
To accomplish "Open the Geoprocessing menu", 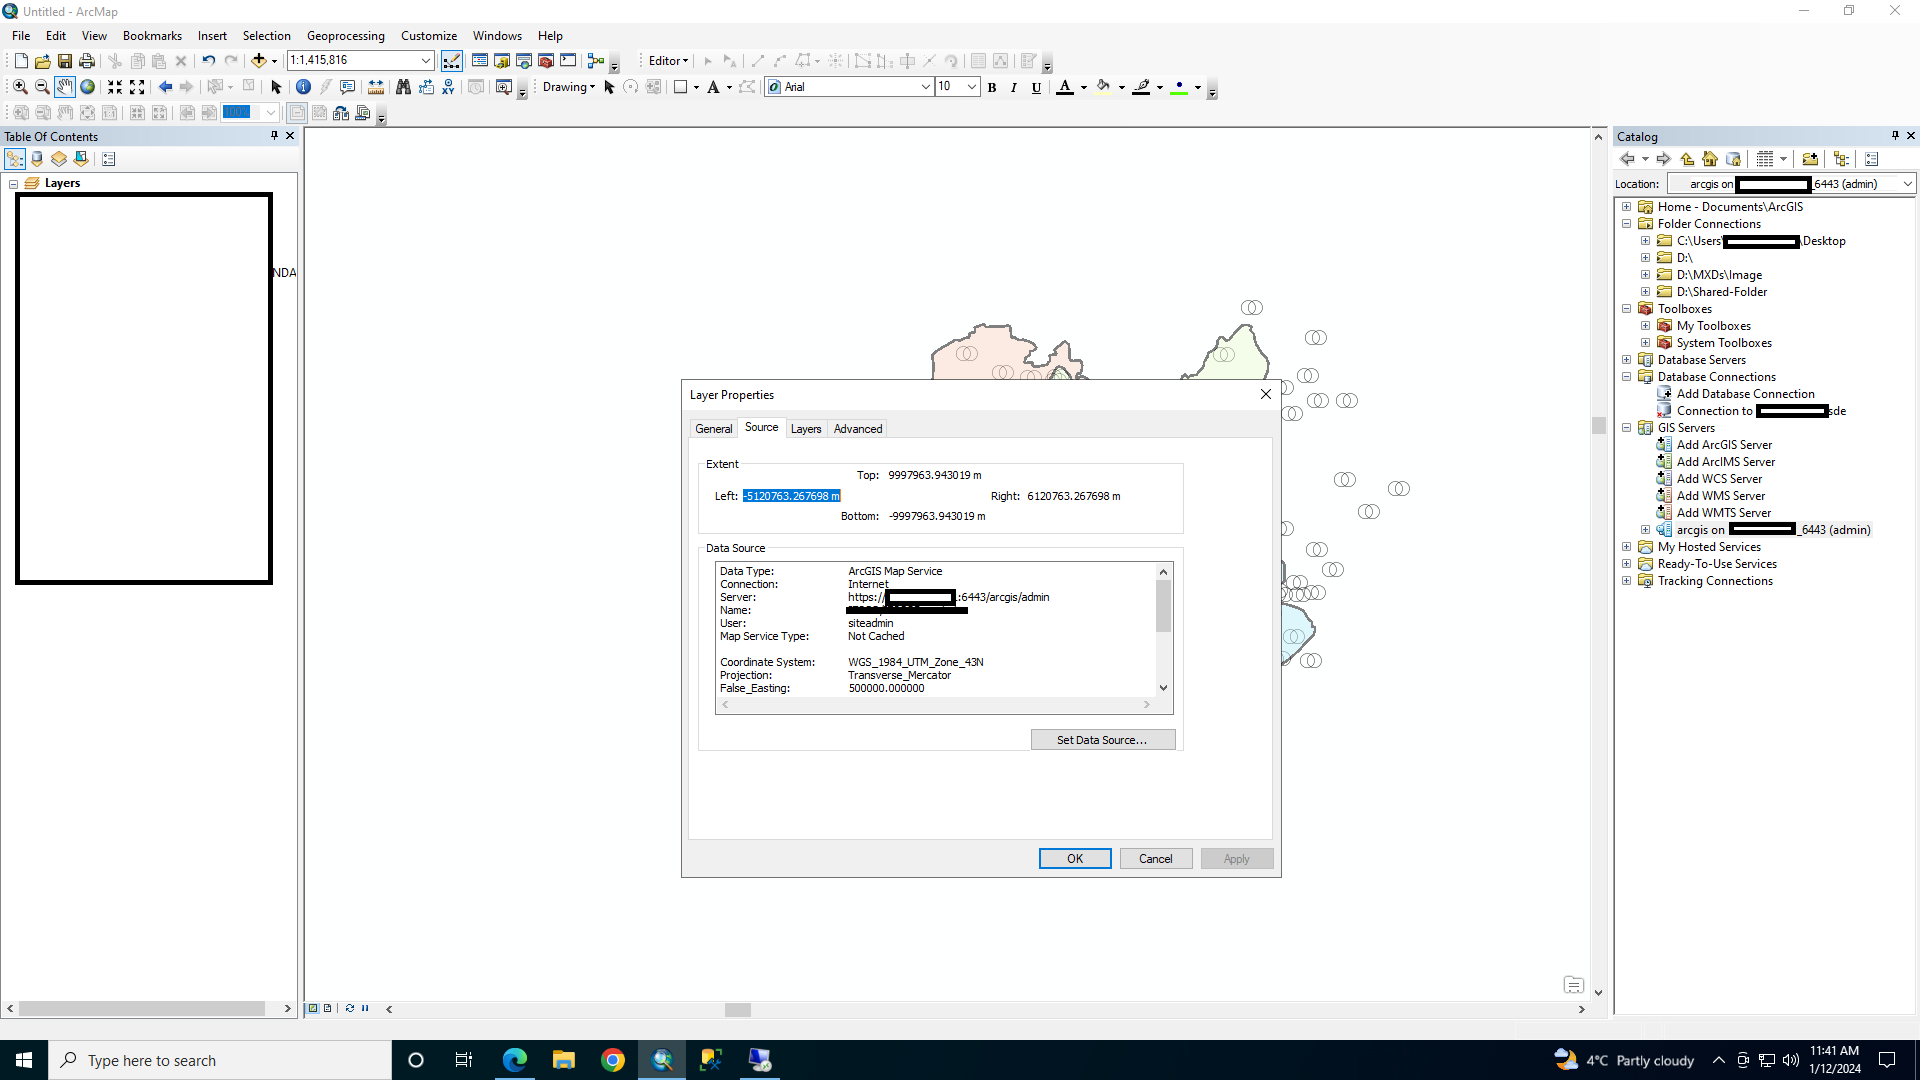I will pyautogui.click(x=345, y=36).
